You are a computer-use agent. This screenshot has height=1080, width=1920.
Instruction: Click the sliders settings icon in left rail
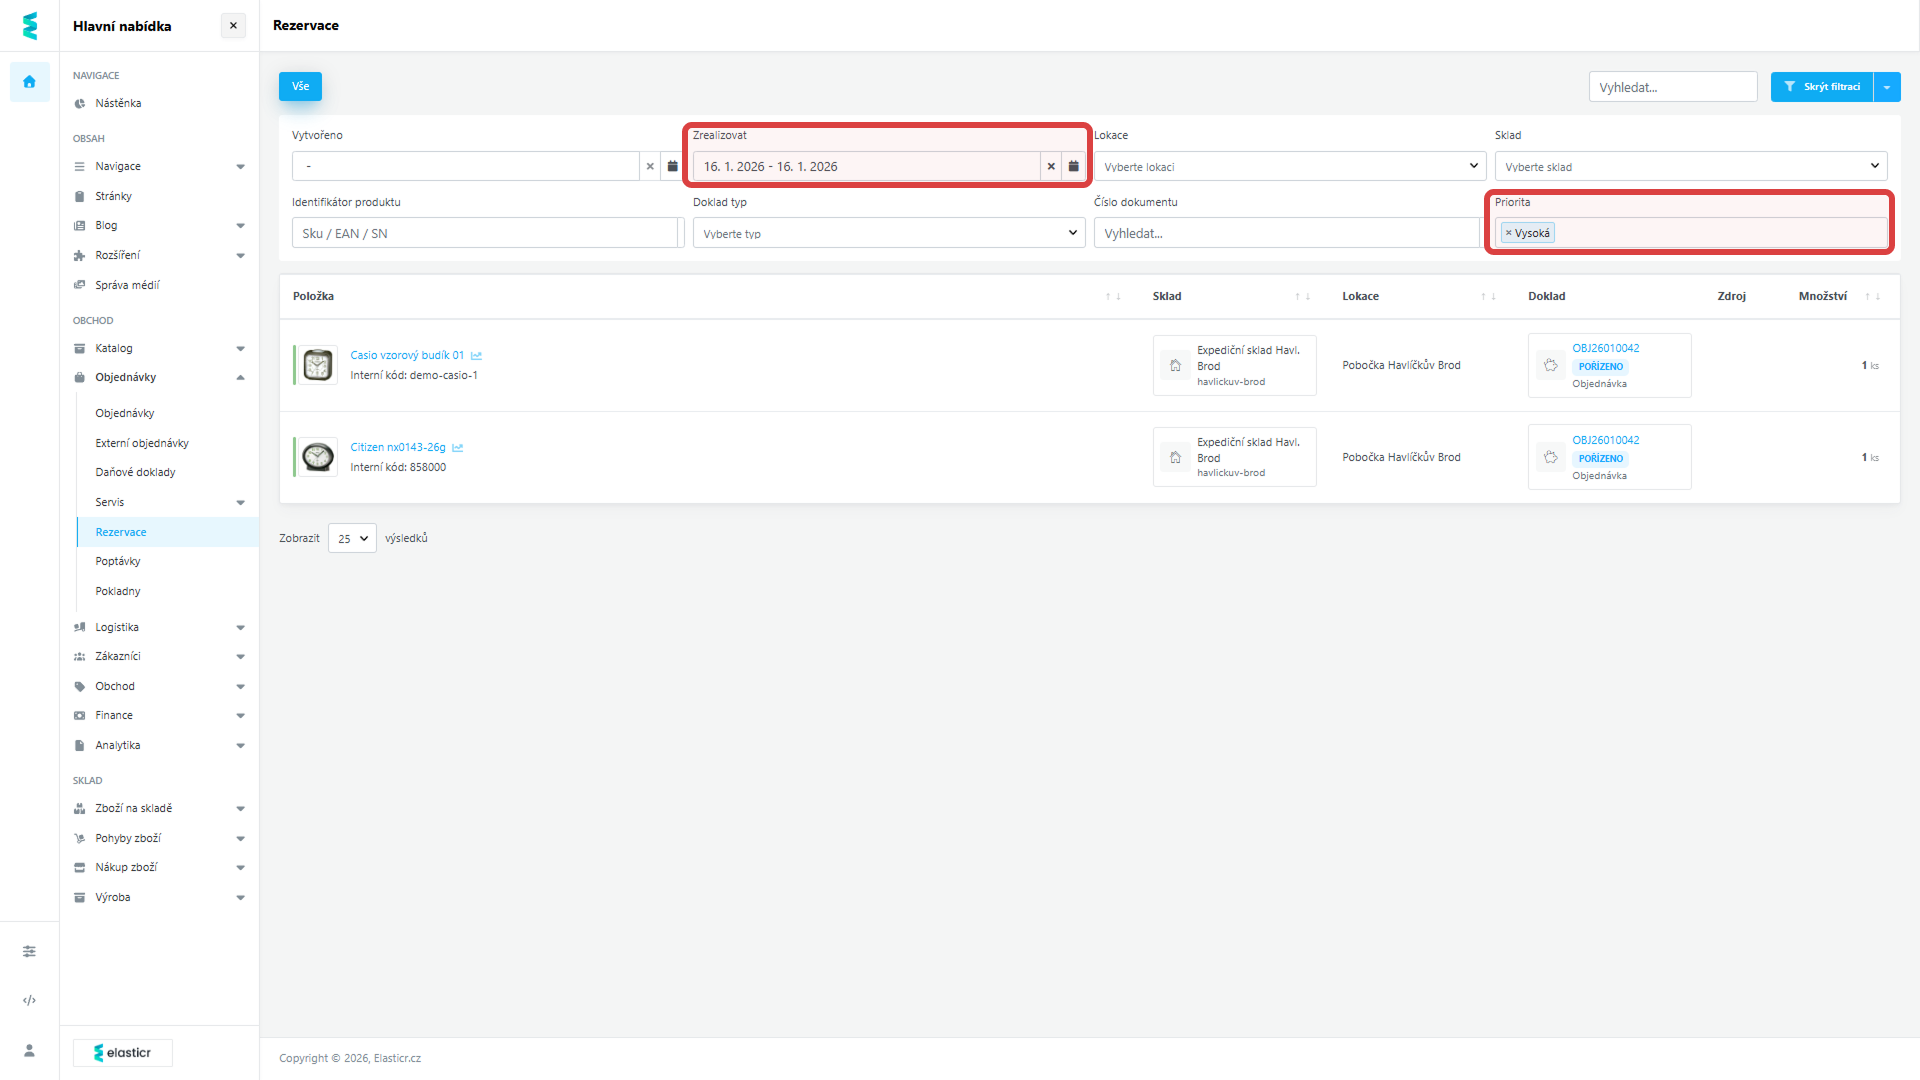coord(29,951)
